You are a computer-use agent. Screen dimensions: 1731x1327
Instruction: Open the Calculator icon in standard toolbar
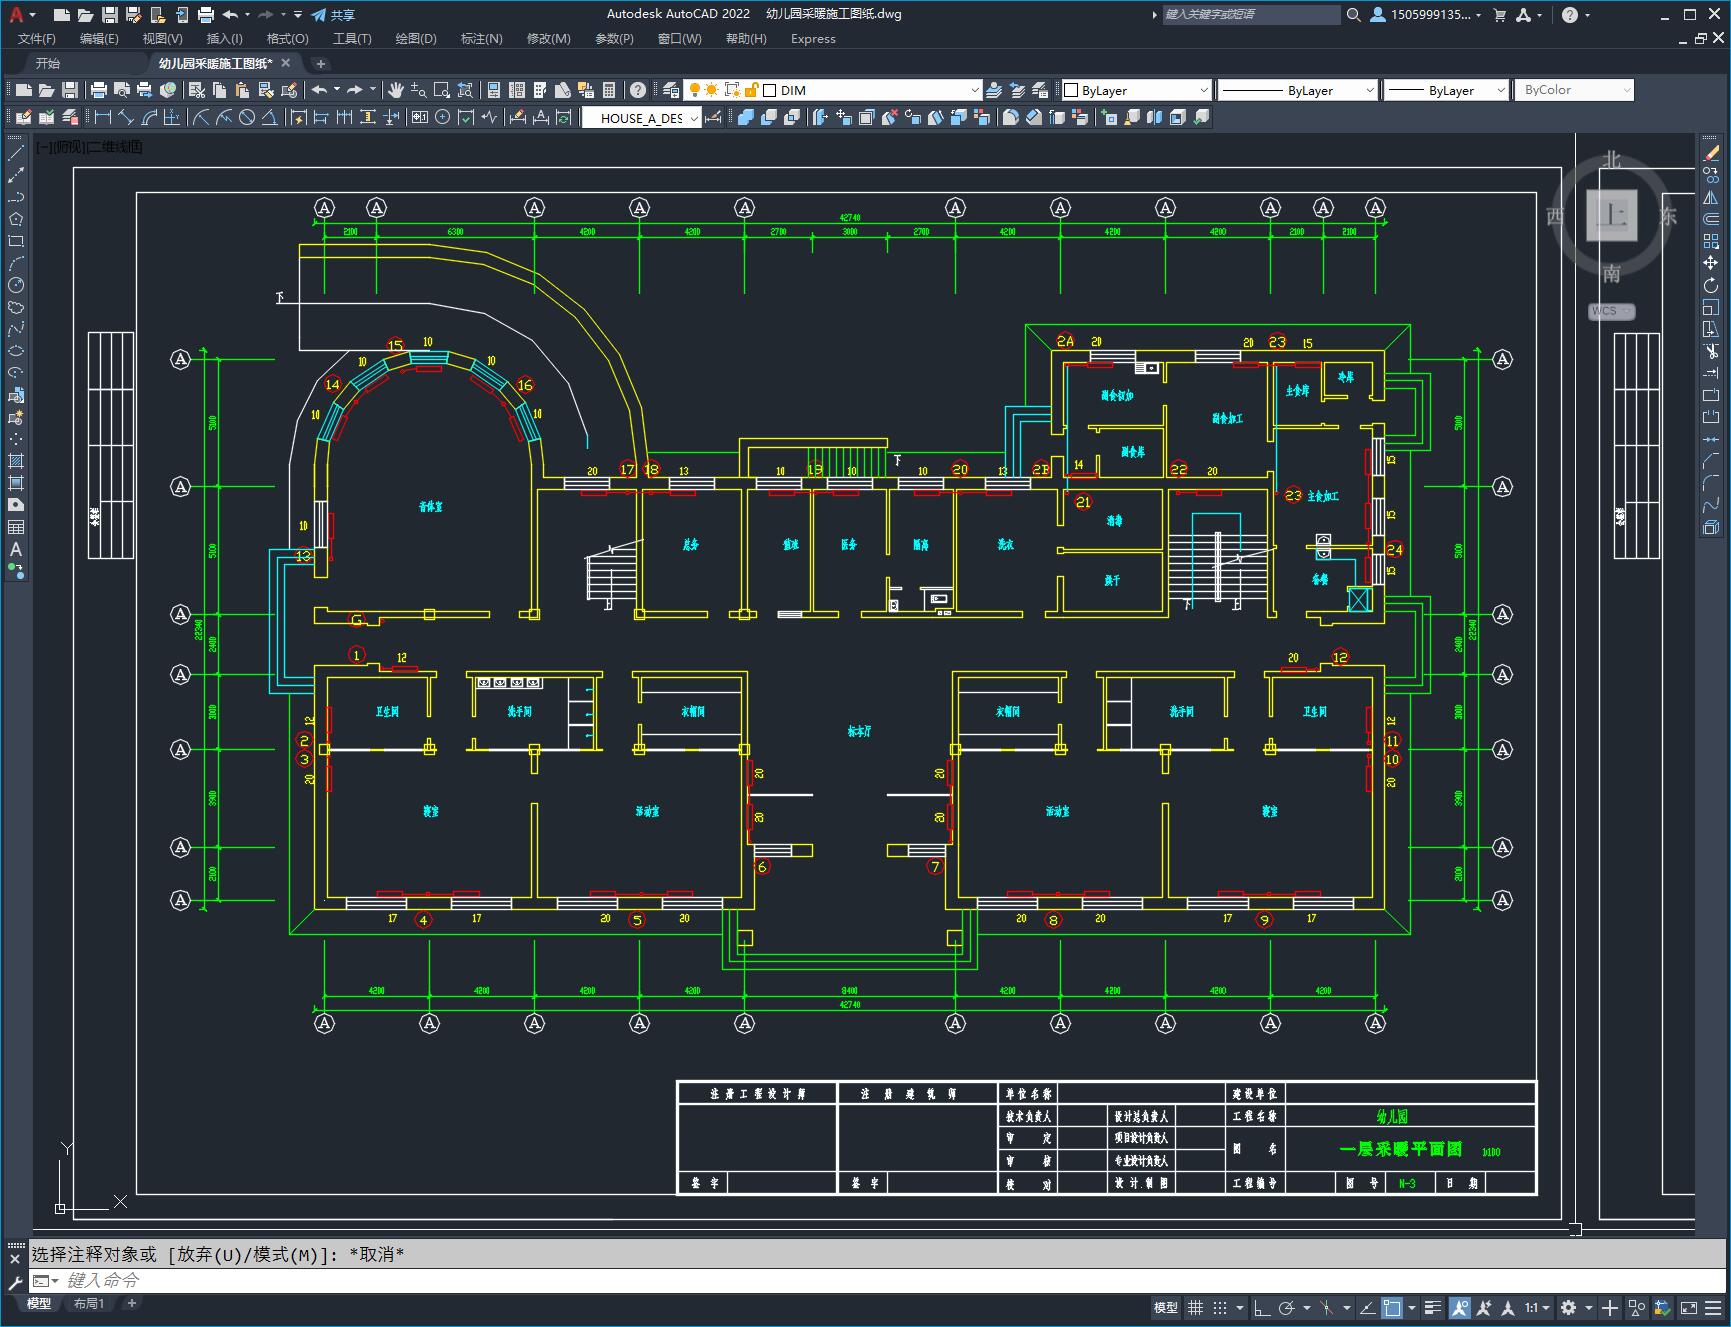(609, 90)
